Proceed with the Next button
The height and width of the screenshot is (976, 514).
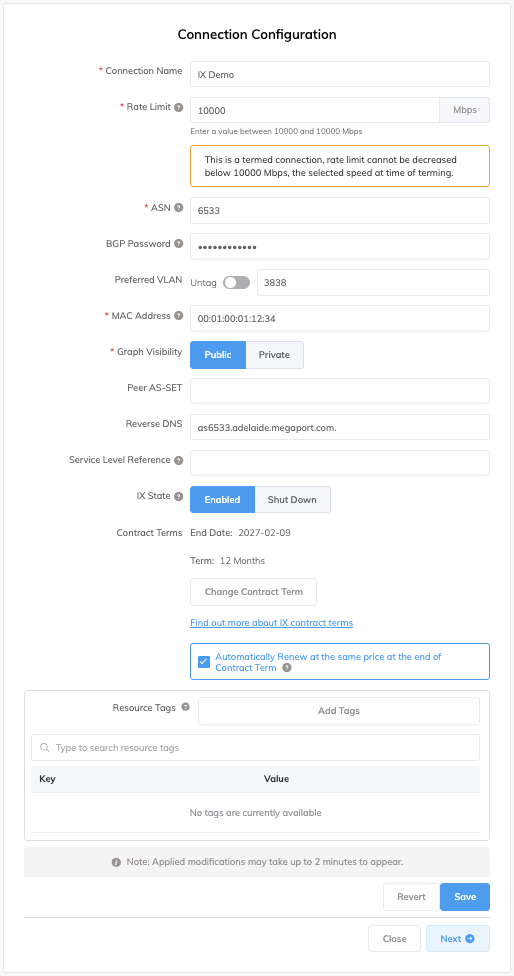[458, 939]
